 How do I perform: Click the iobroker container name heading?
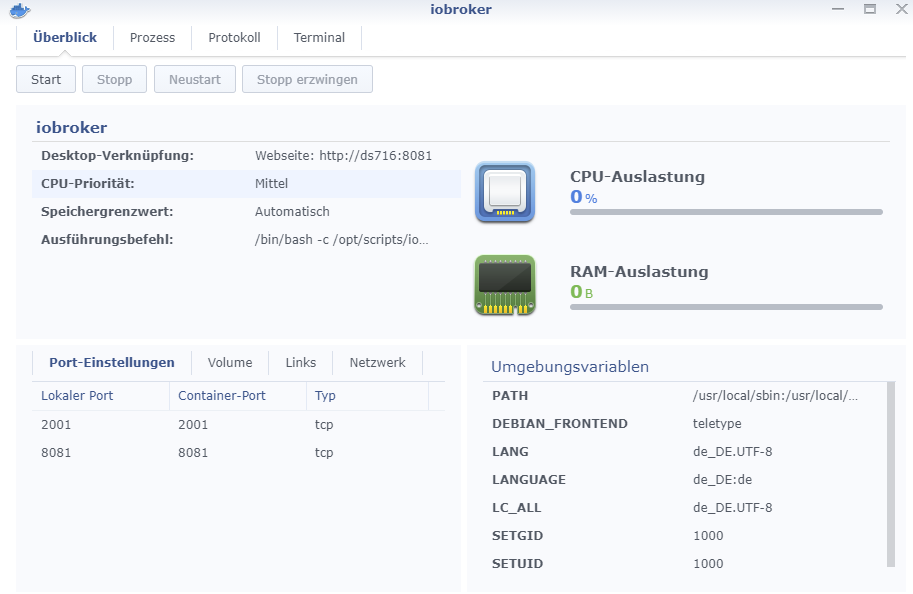coord(72,128)
